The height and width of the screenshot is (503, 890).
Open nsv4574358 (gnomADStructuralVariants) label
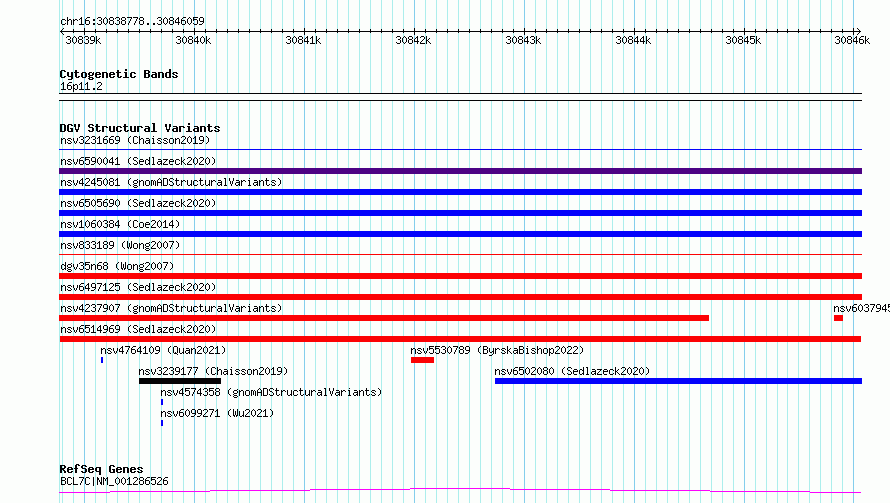tap(271, 392)
